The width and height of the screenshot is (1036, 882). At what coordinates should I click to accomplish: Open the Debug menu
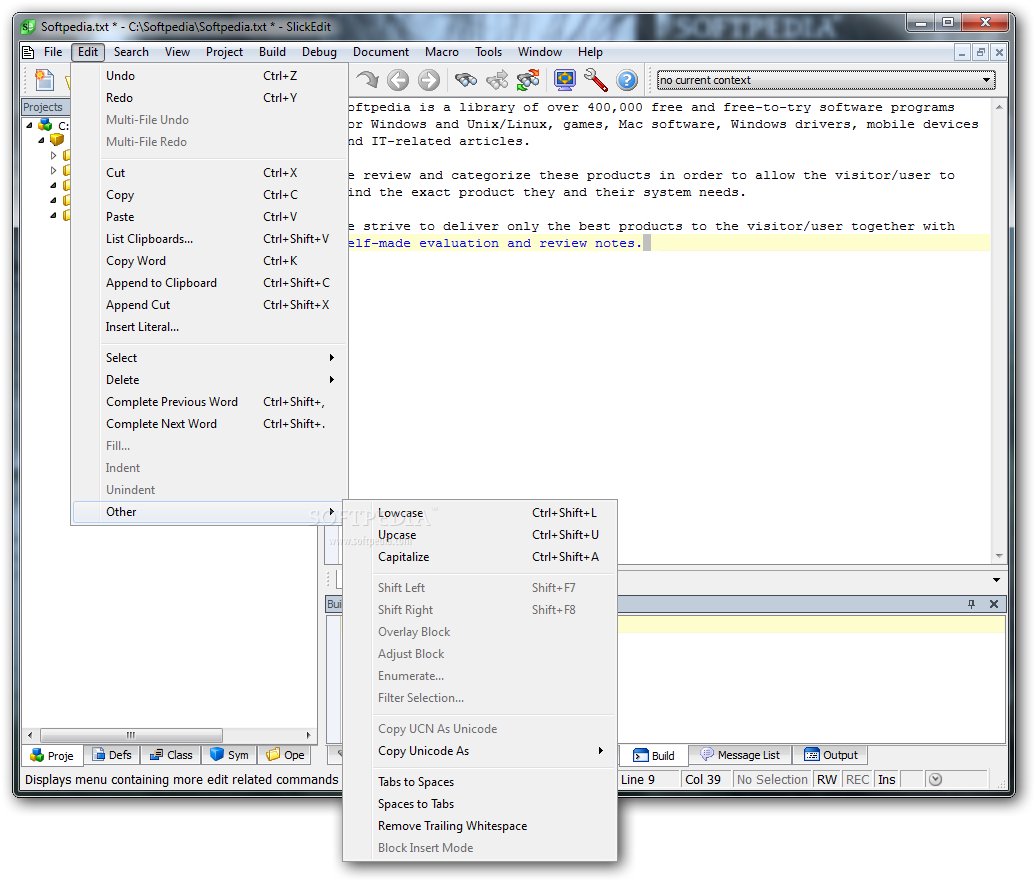(319, 52)
